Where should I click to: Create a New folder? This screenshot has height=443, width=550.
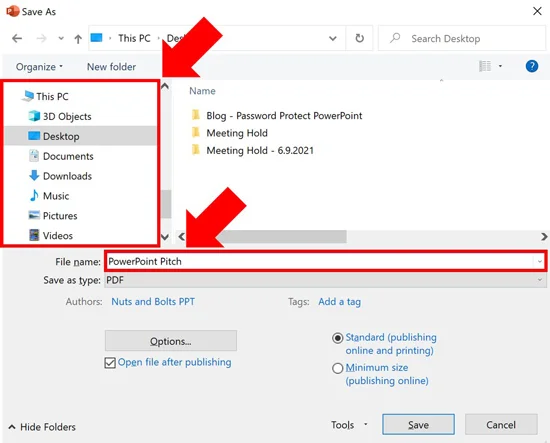(x=111, y=67)
